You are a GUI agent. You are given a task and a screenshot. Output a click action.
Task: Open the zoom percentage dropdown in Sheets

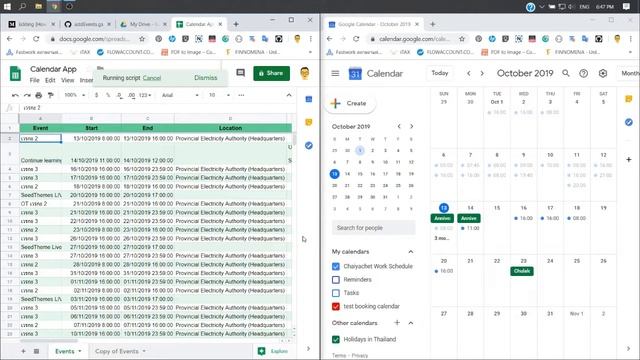pyautogui.click(x=75, y=95)
